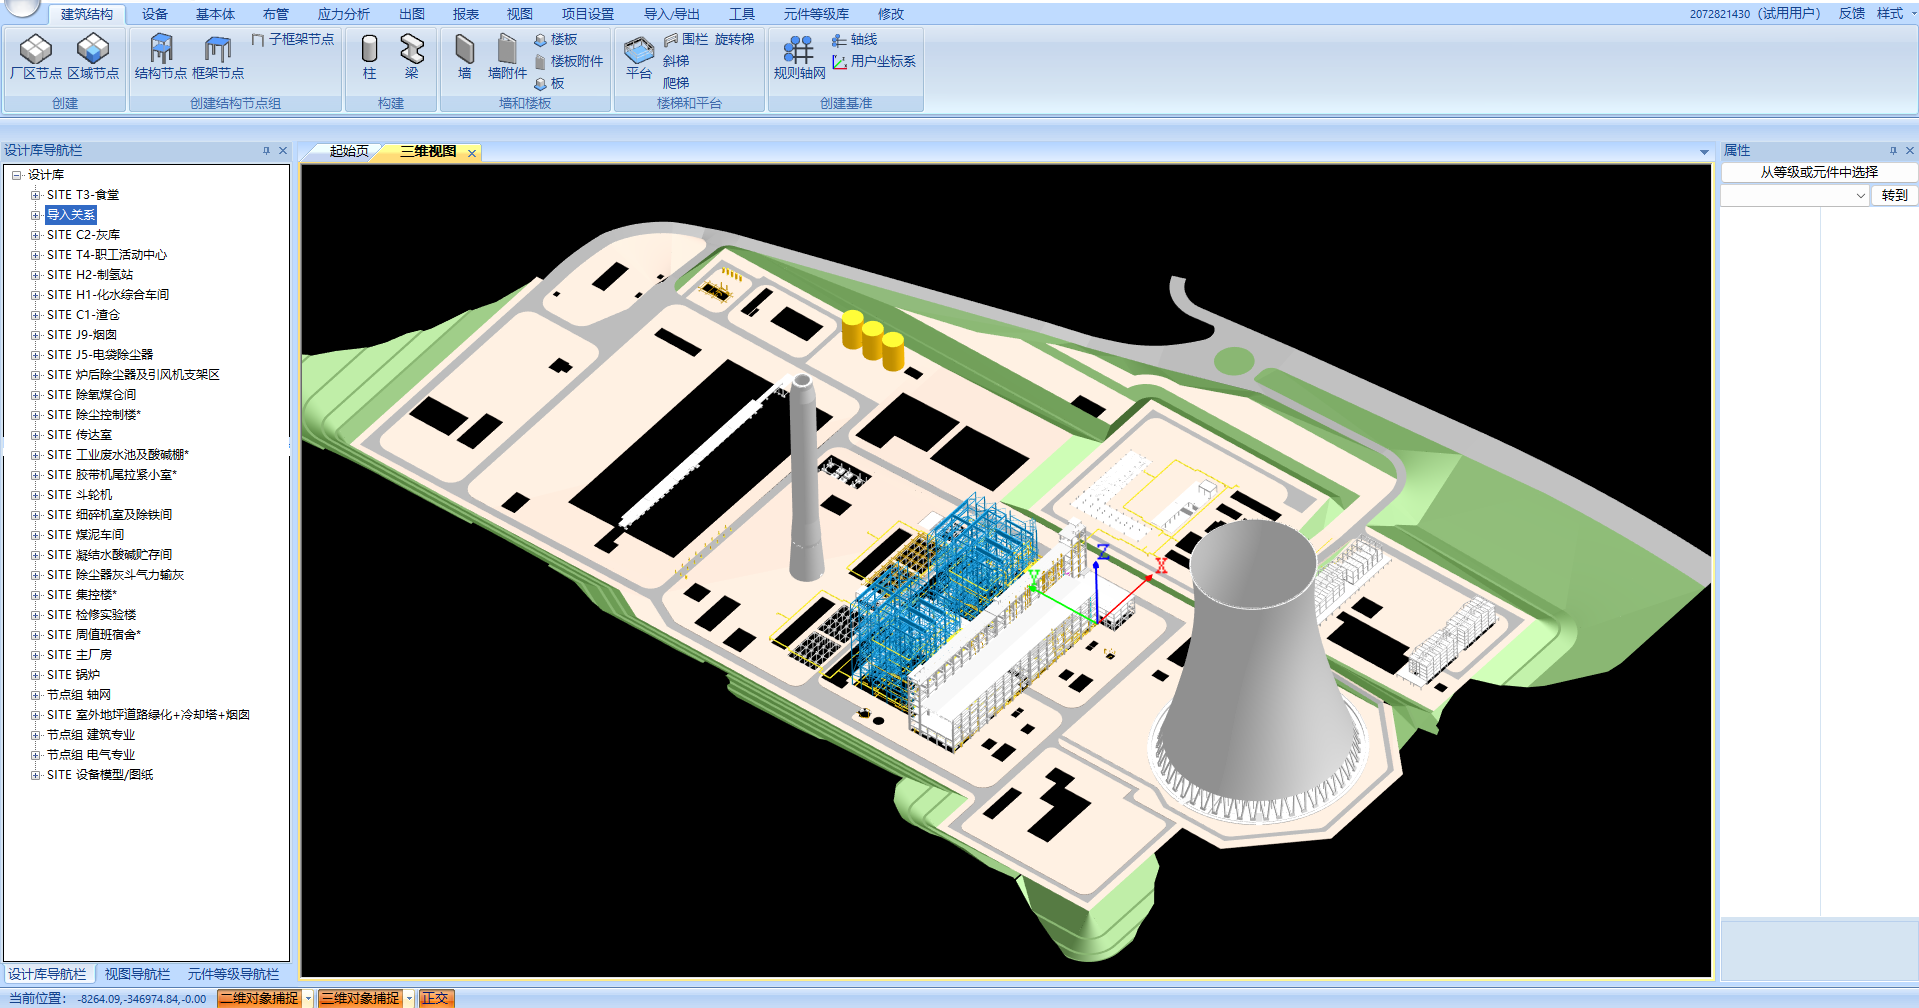Select the 用户坐标系 user coordinate icon
The width and height of the screenshot is (1919, 1008).
840,62
